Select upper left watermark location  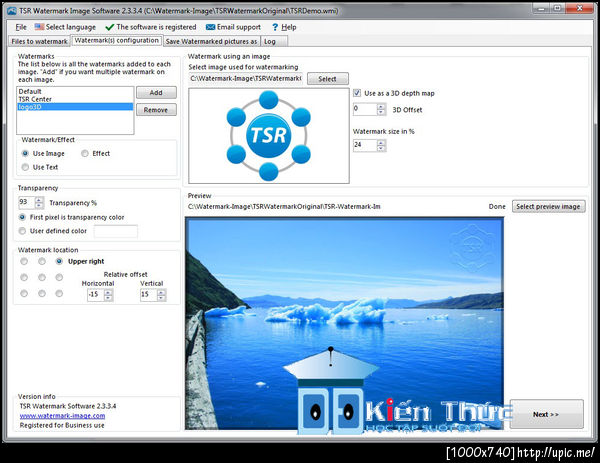[x=24, y=261]
